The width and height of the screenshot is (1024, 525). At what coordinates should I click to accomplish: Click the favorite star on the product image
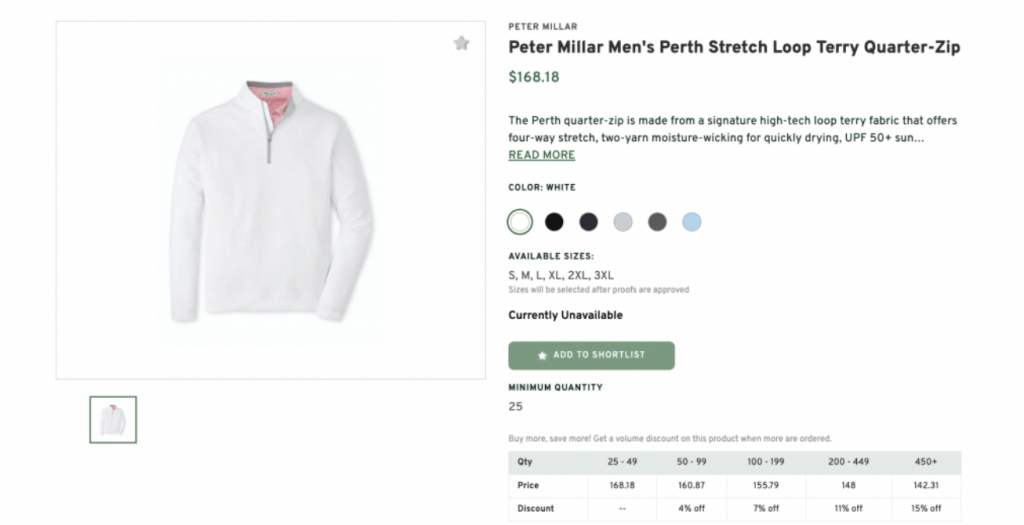tap(460, 43)
